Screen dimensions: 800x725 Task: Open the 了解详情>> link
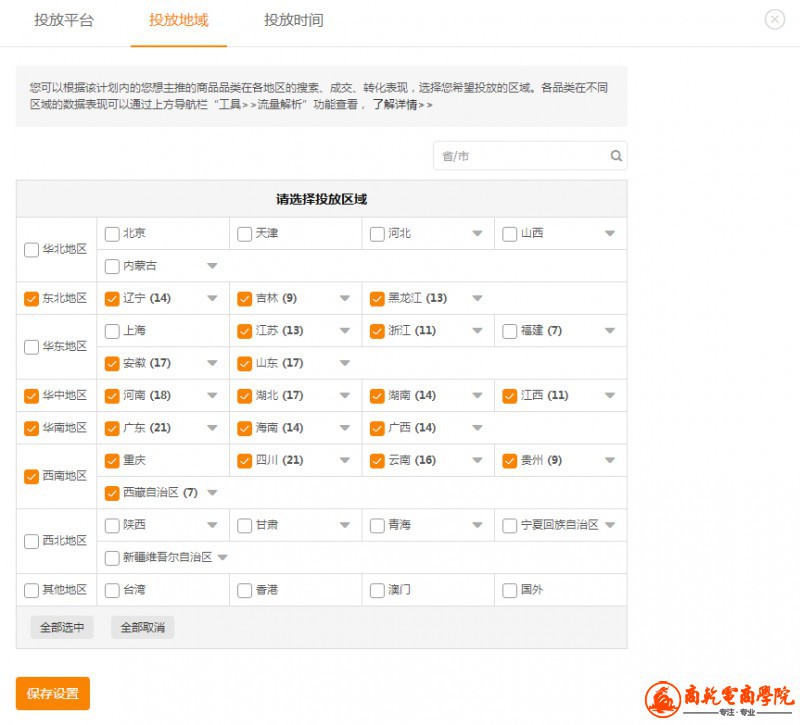tap(402, 104)
